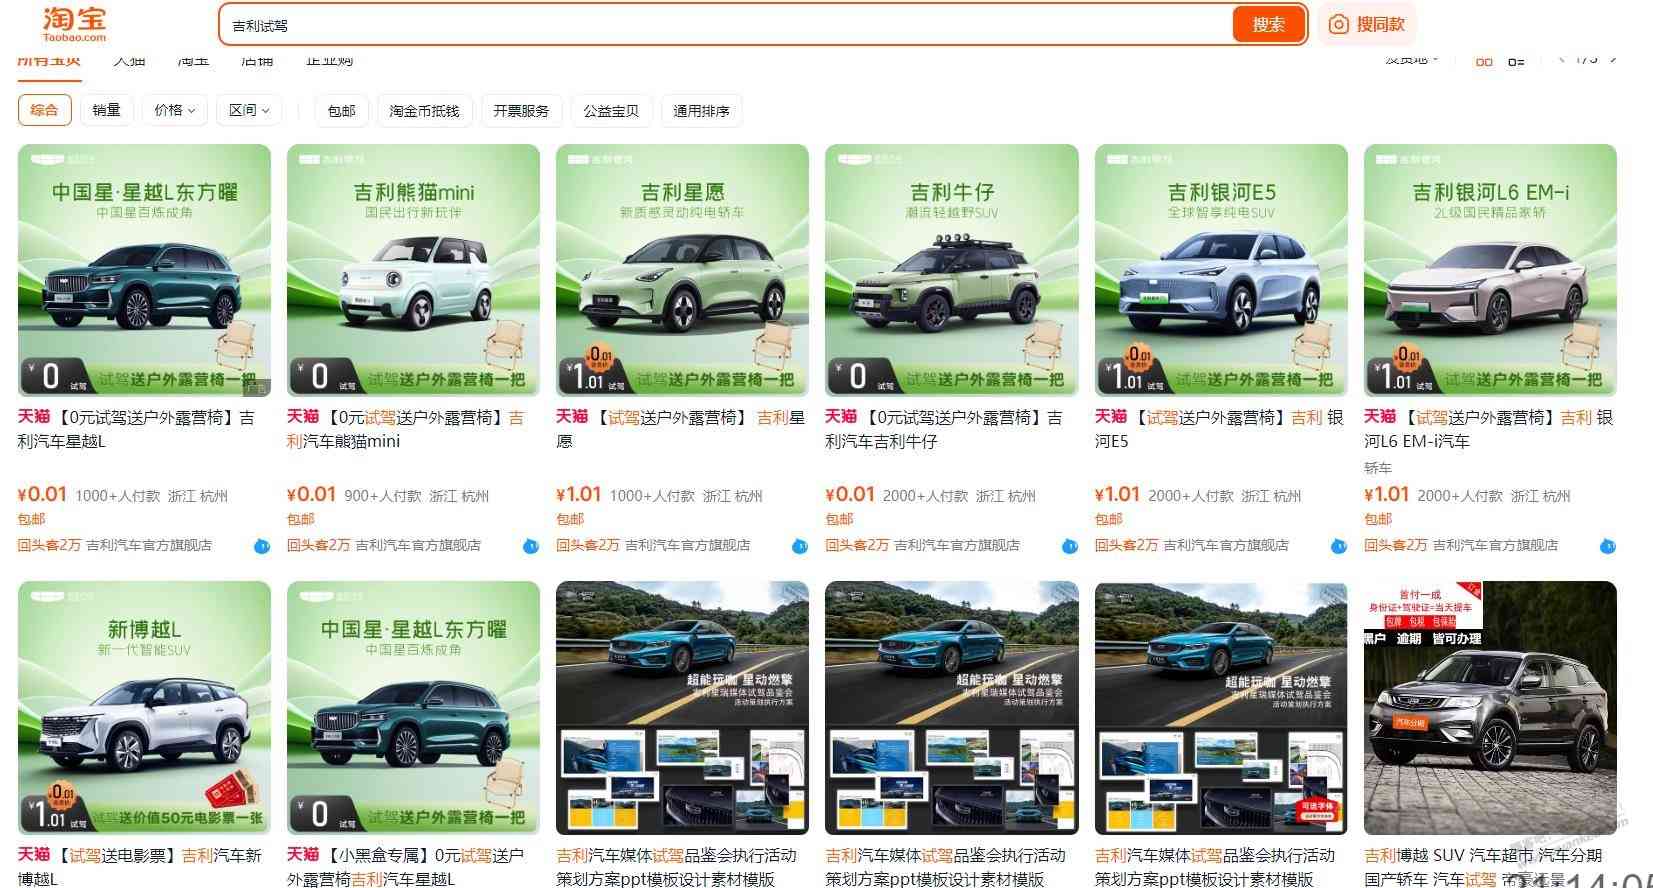1653x888 pixels.
Task: Open chat icon for 银河L6 EM-i listing
Action: [x=1607, y=546]
